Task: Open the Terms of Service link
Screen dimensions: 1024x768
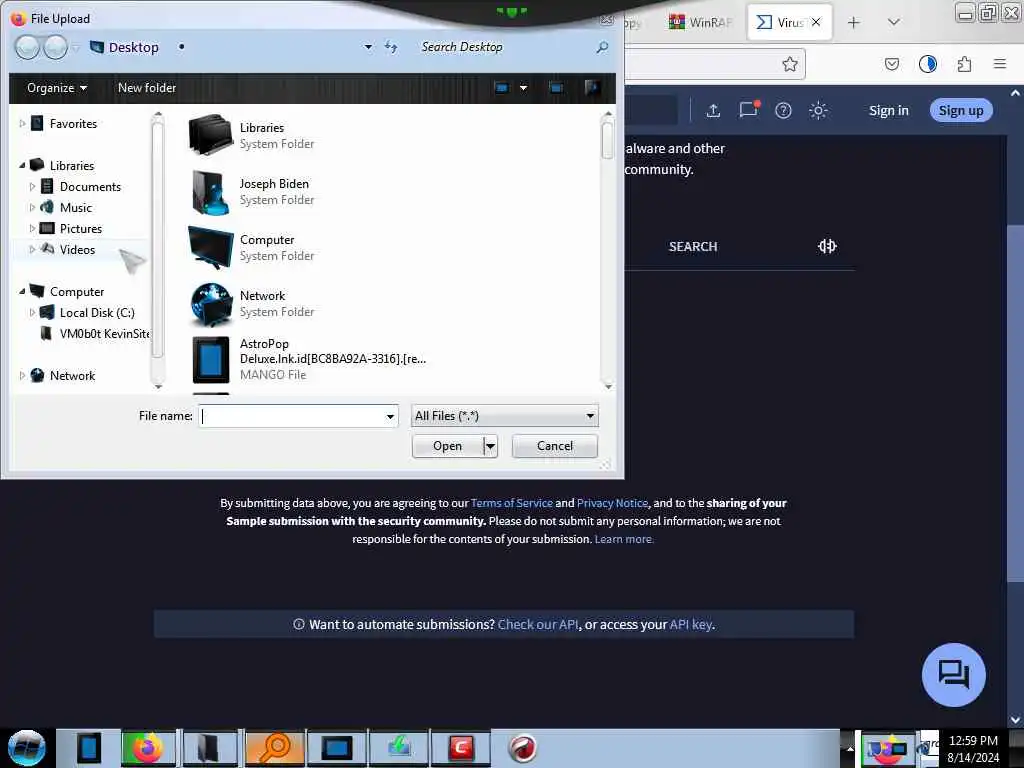Action: (511, 503)
